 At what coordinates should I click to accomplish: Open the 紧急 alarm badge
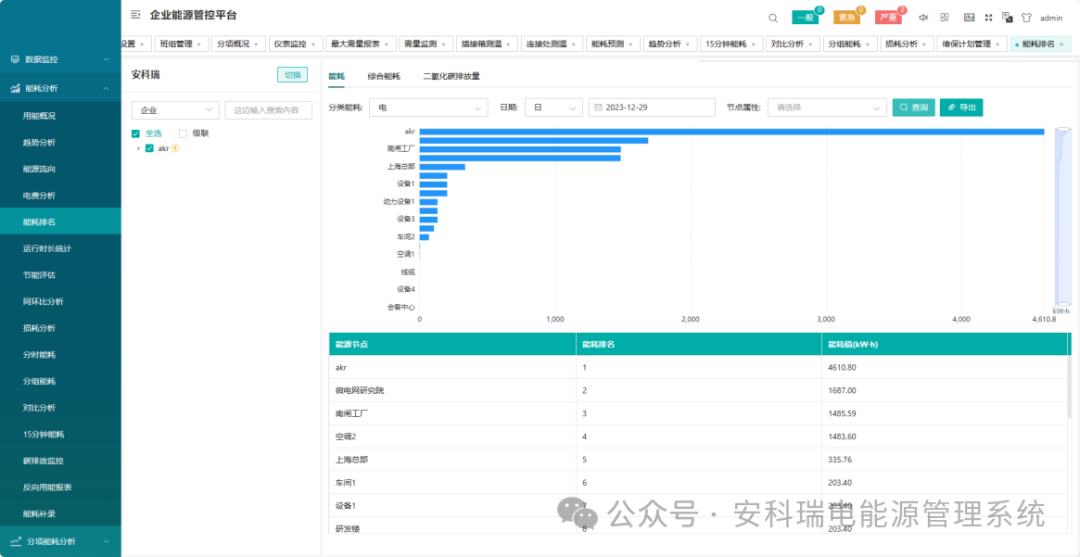click(x=847, y=18)
